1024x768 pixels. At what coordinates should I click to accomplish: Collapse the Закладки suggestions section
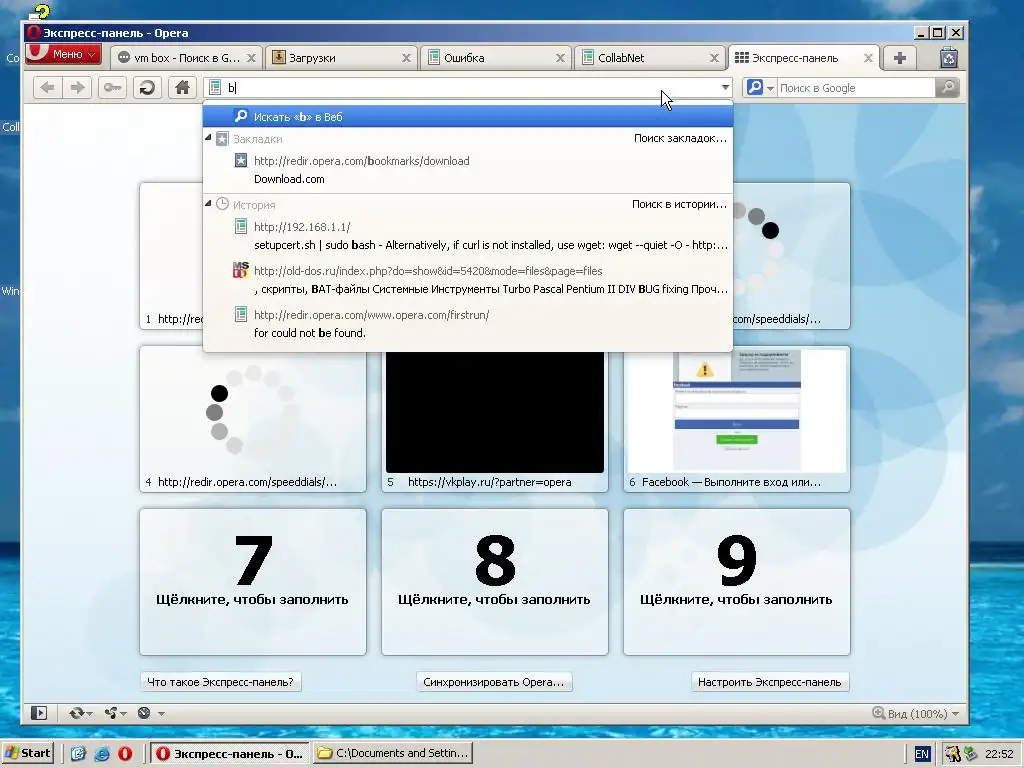tap(208, 138)
